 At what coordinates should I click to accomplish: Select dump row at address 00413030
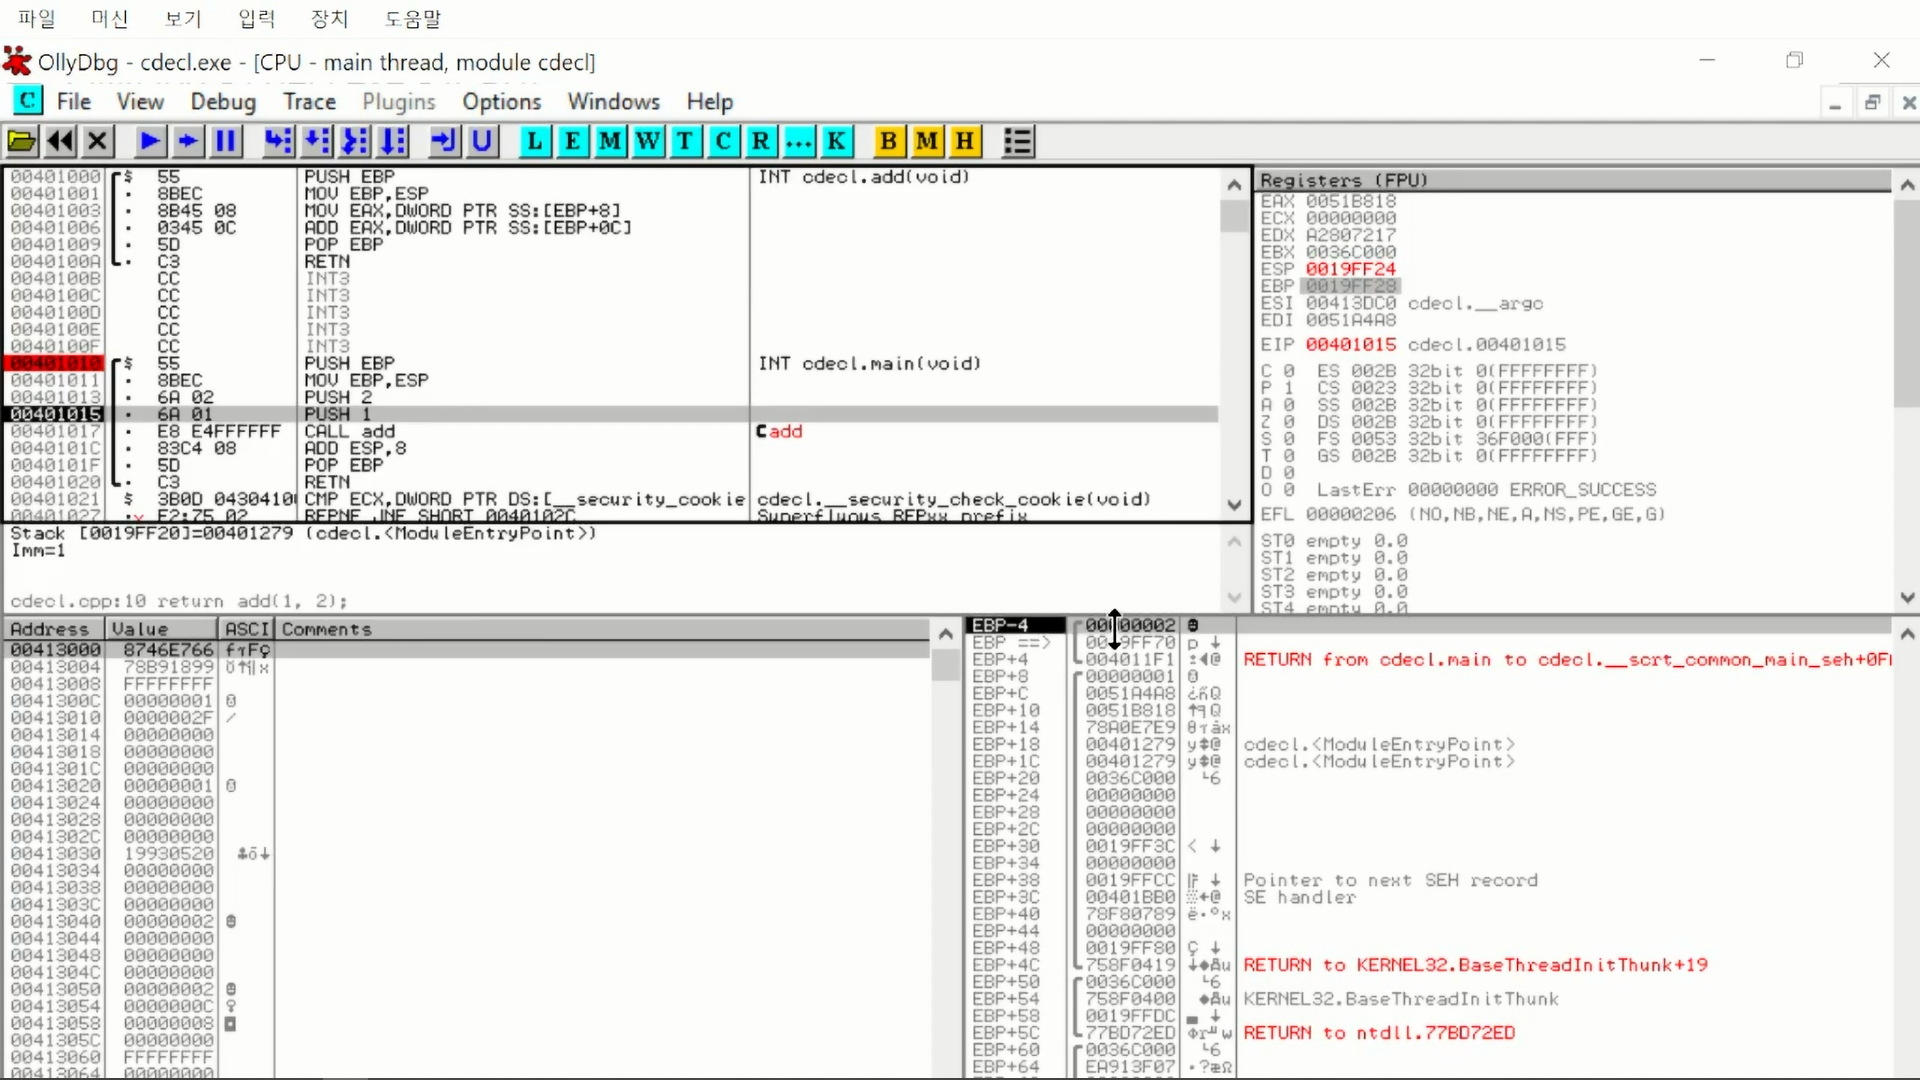[467, 854]
